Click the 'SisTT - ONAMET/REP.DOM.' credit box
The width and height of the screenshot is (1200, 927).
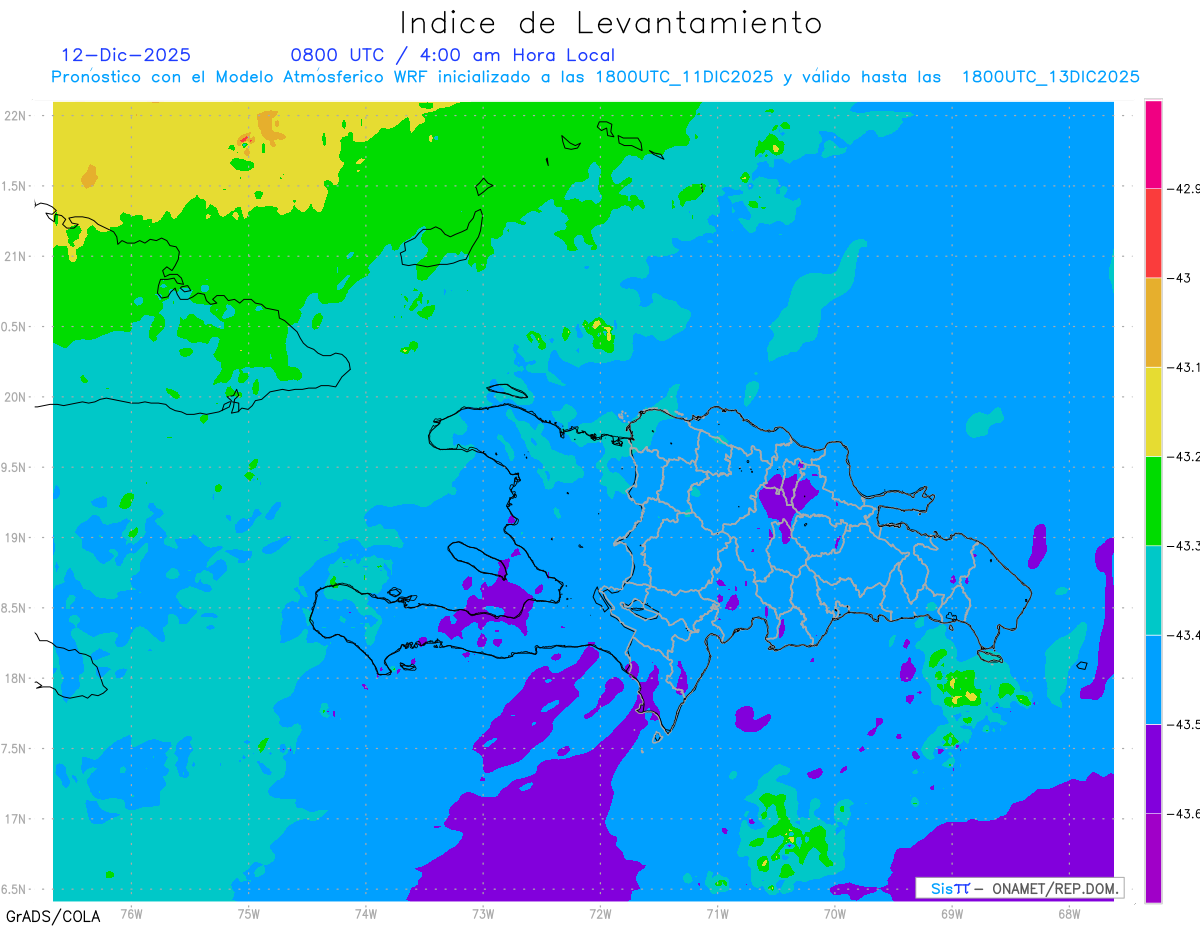click(1020, 888)
